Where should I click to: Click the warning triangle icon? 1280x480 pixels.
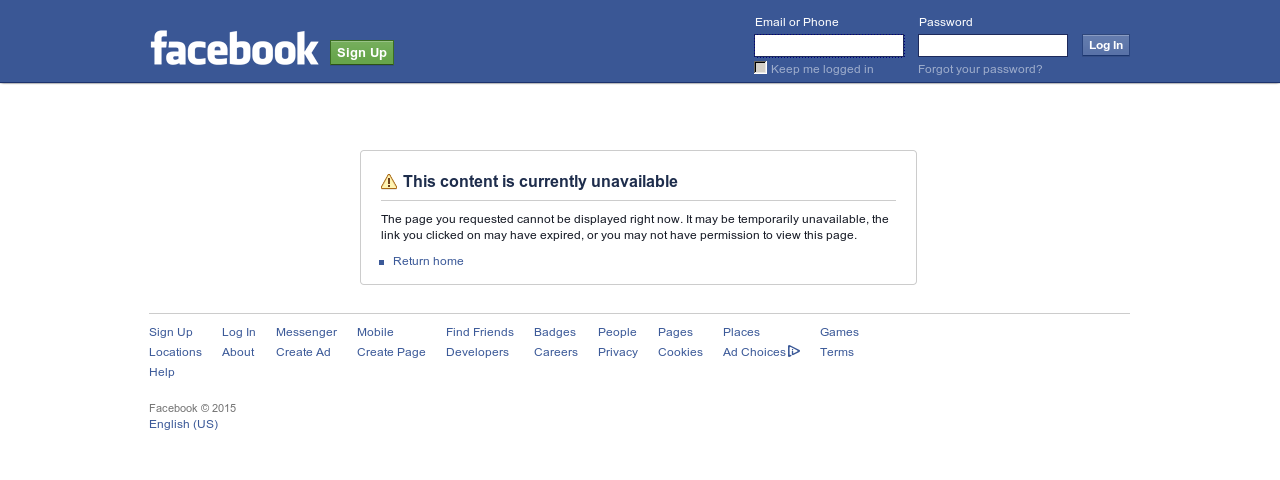389,182
